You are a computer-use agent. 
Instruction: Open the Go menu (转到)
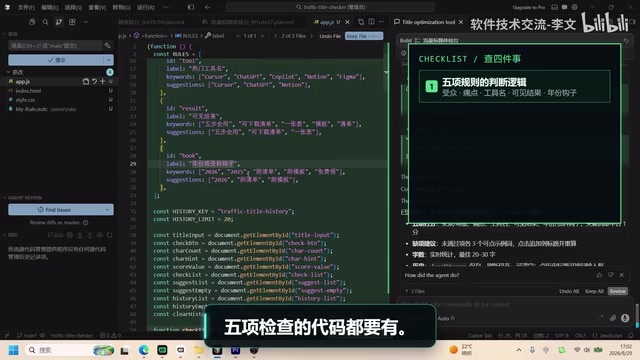(121, 7)
